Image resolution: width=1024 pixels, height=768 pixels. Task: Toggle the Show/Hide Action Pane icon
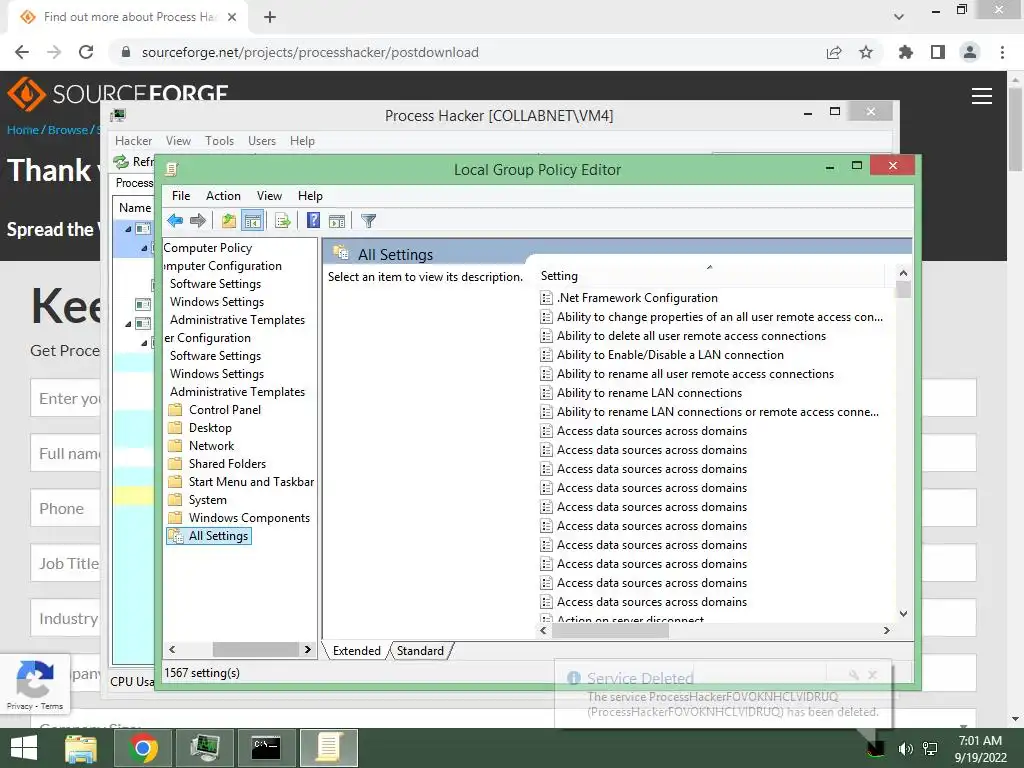pos(337,221)
